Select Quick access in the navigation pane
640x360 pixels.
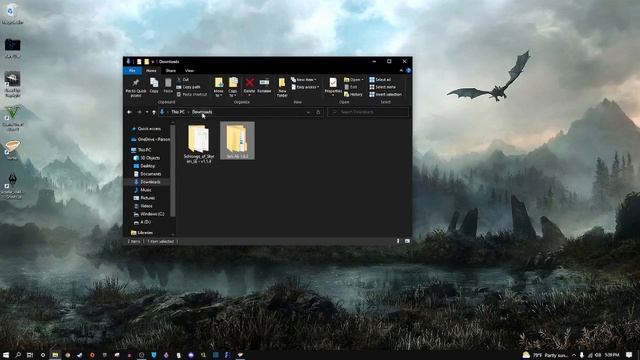(146, 129)
